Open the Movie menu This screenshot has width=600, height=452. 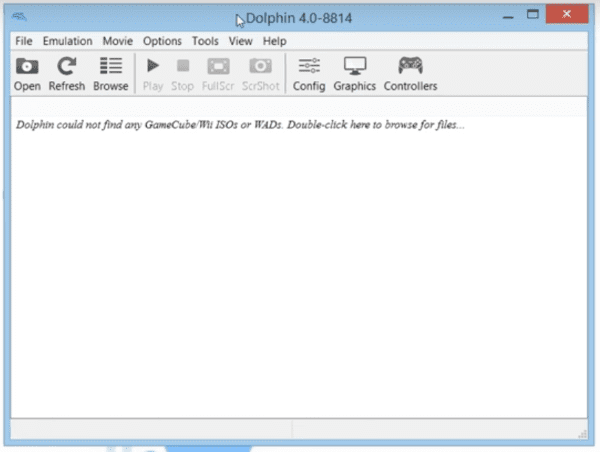point(117,41)
